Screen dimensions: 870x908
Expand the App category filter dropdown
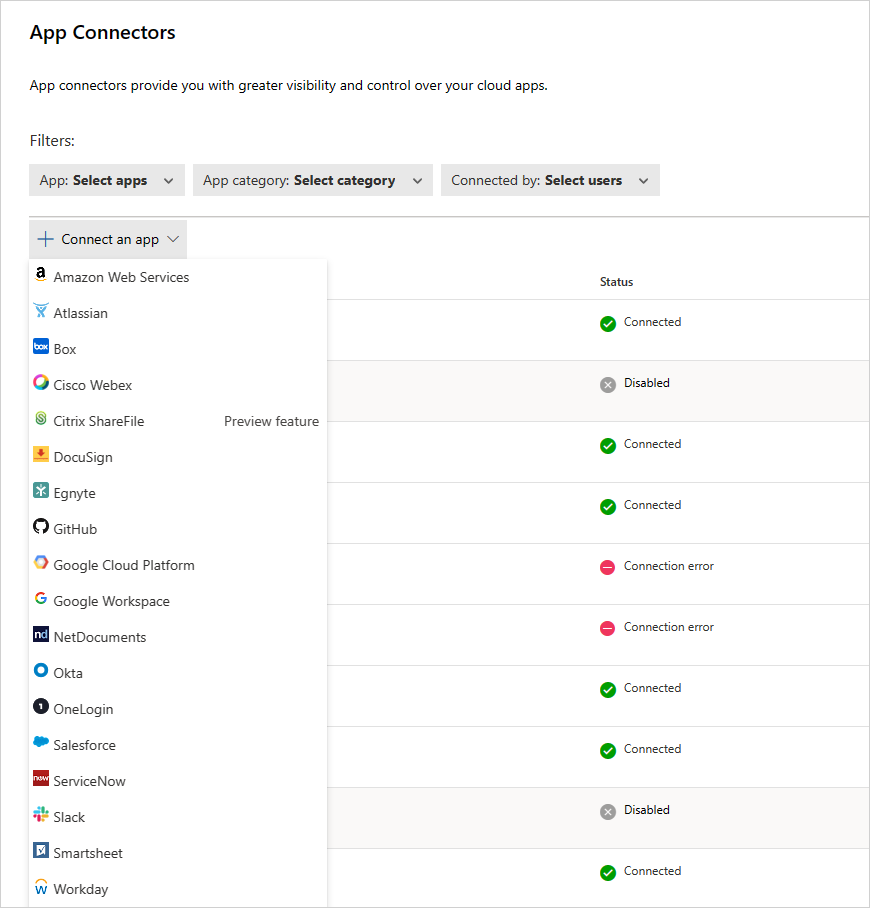(x=312, y=180)
